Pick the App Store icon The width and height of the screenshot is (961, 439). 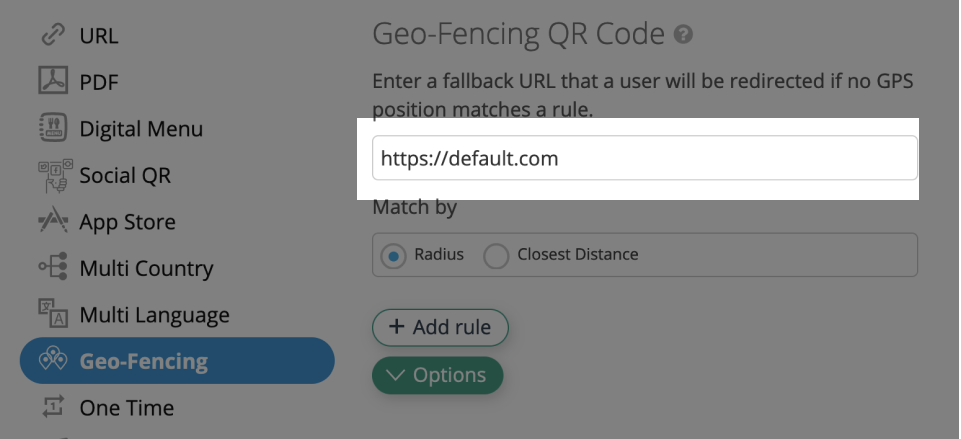point(53,221)
